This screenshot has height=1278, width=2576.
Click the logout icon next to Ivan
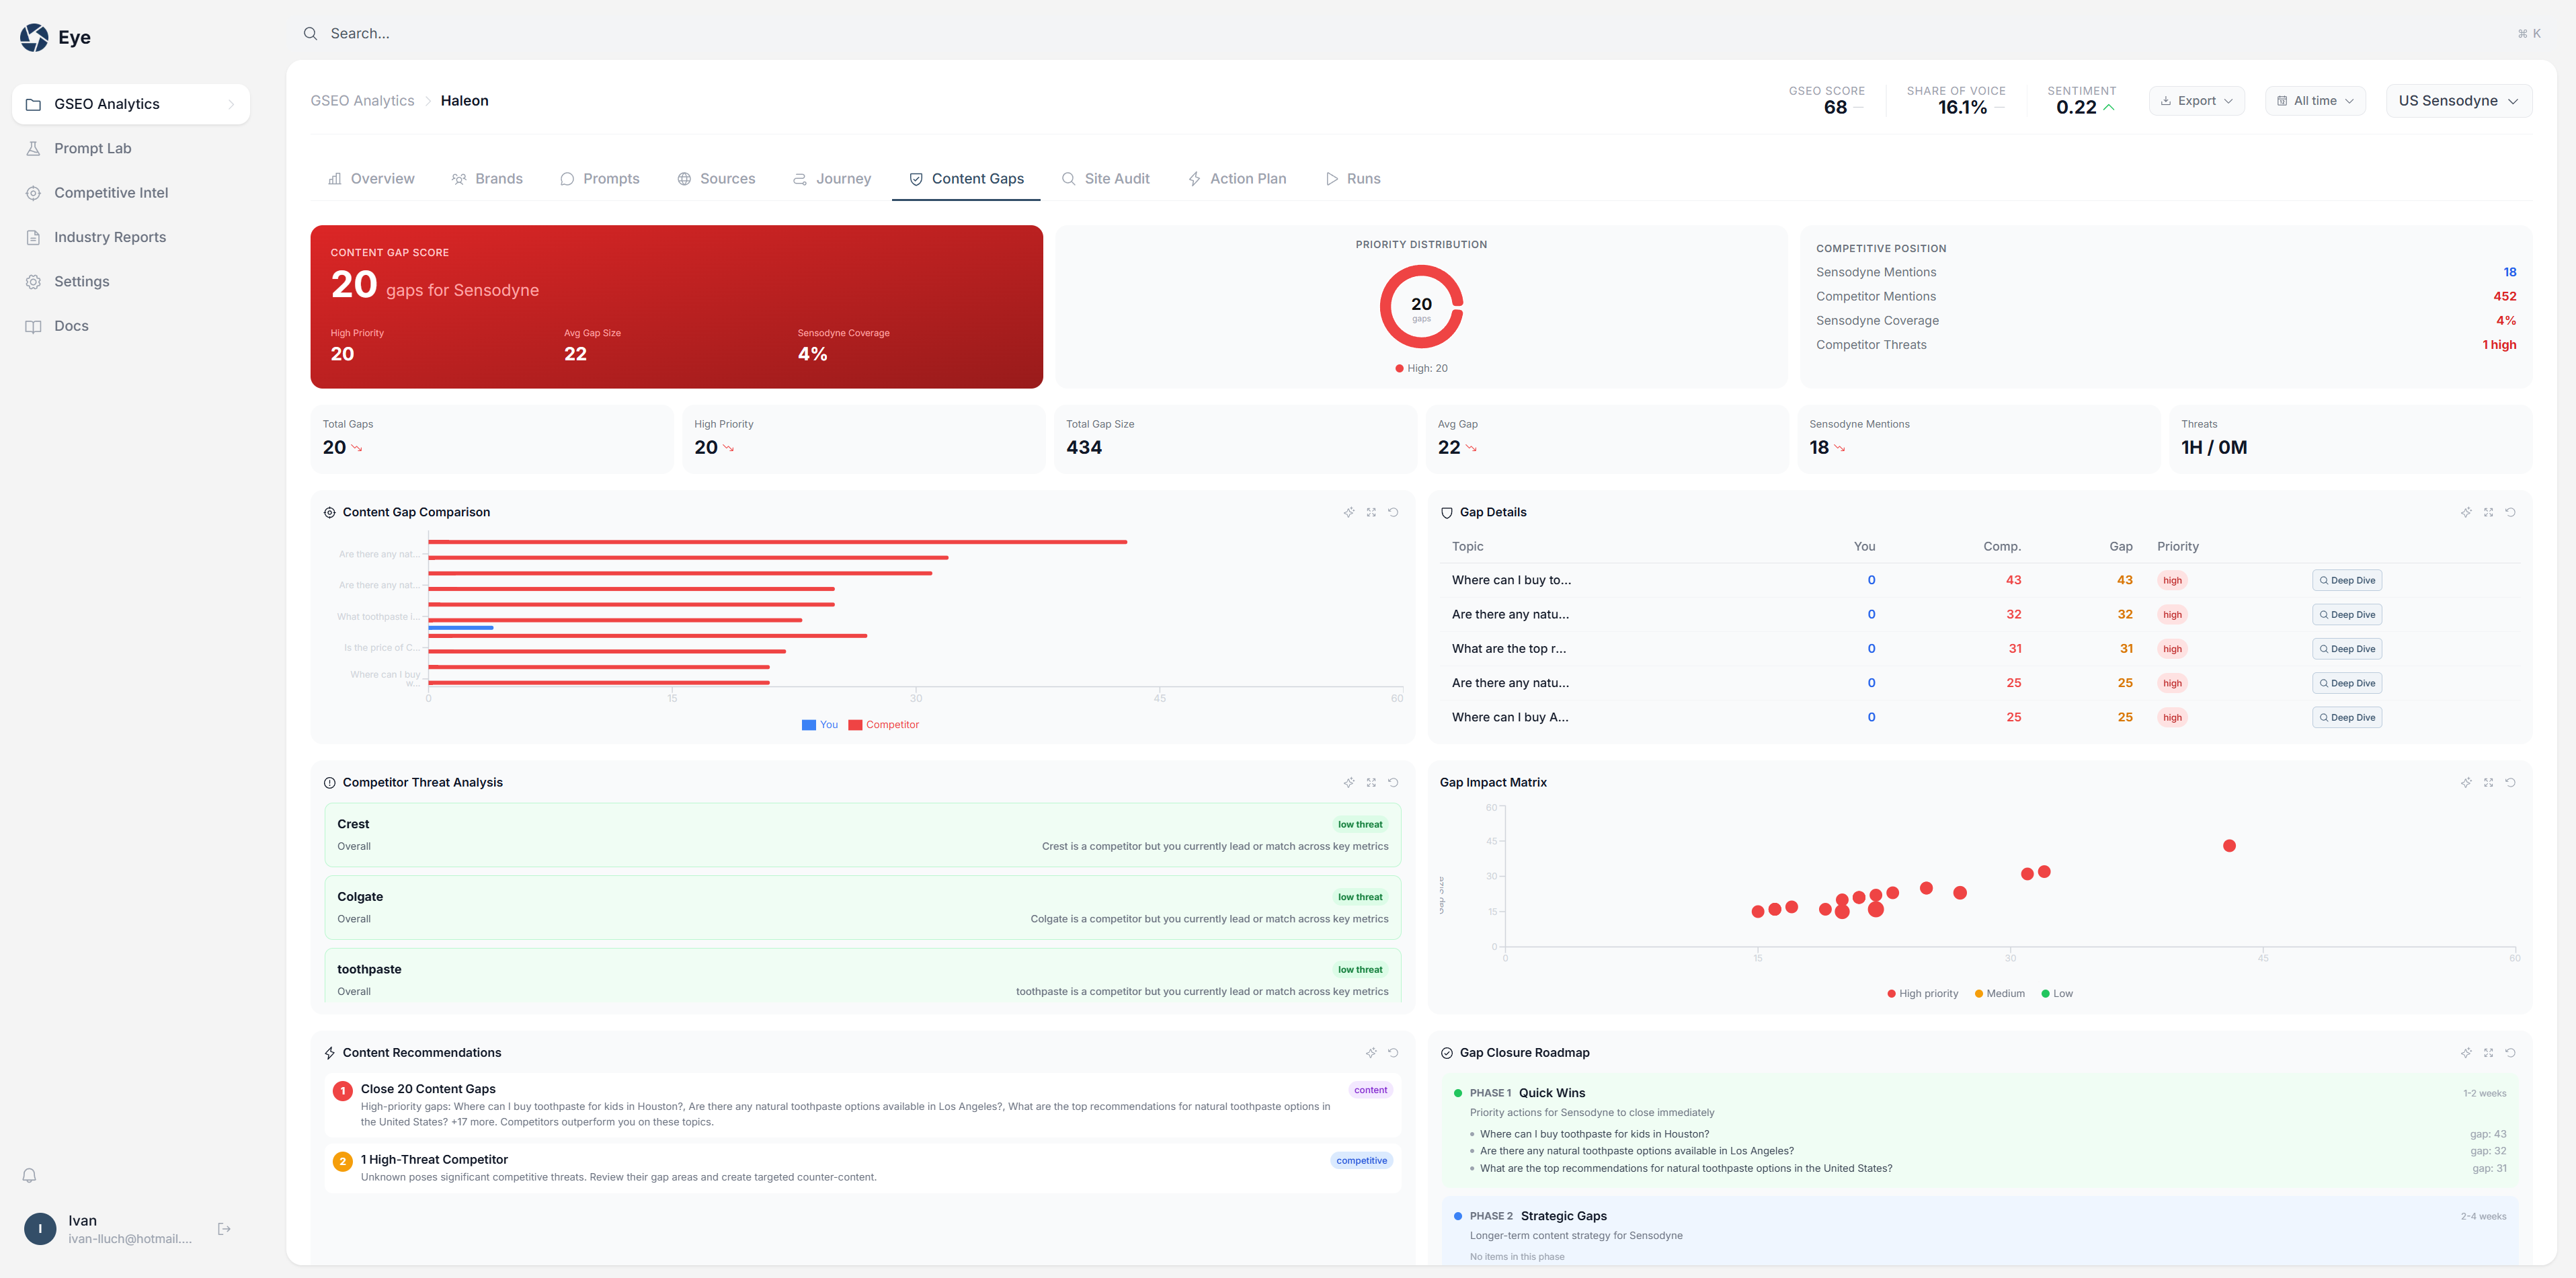click(x=224, y=1228)
